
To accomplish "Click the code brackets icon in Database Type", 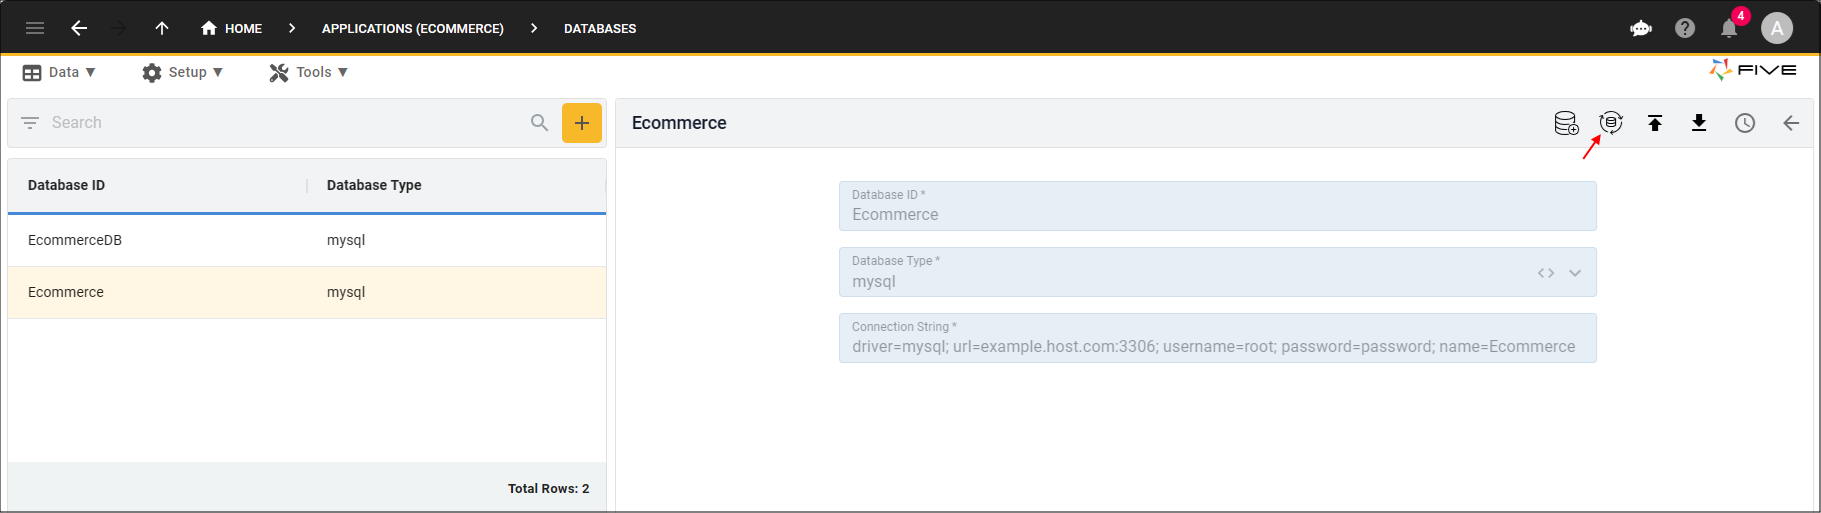I will (x=1546, y=273).
